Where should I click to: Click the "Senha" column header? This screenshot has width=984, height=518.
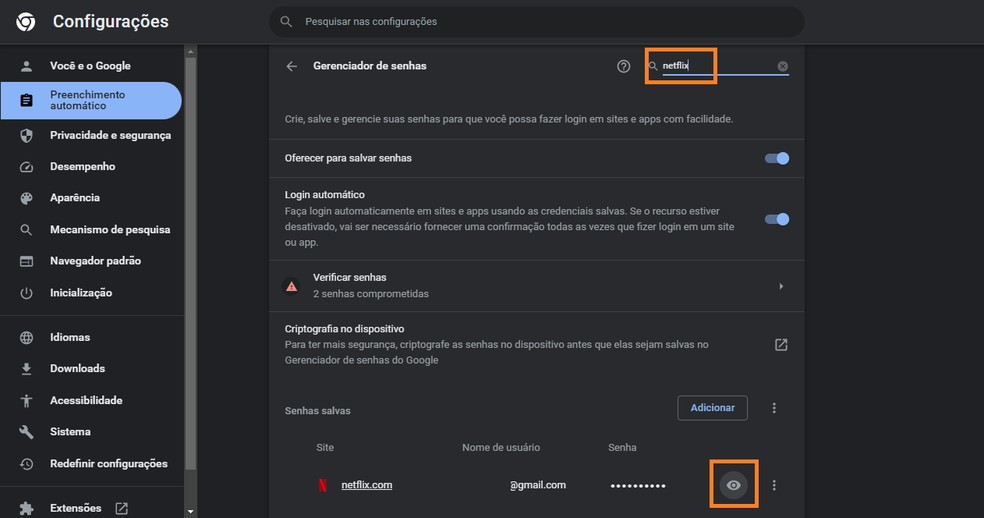coord(622,448)
